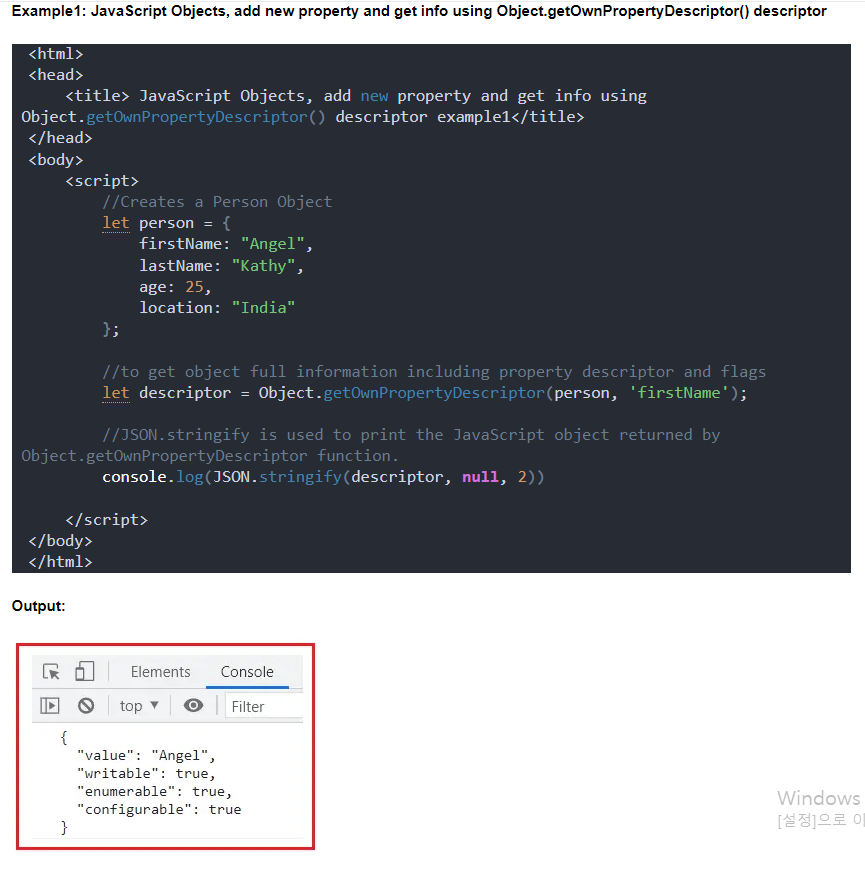Toggle the device toolbar icon

[x=84, y=671]
